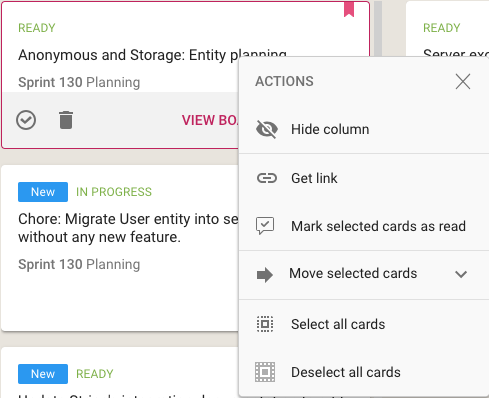Choose Hide column from Actions menu

coord(364,129)
